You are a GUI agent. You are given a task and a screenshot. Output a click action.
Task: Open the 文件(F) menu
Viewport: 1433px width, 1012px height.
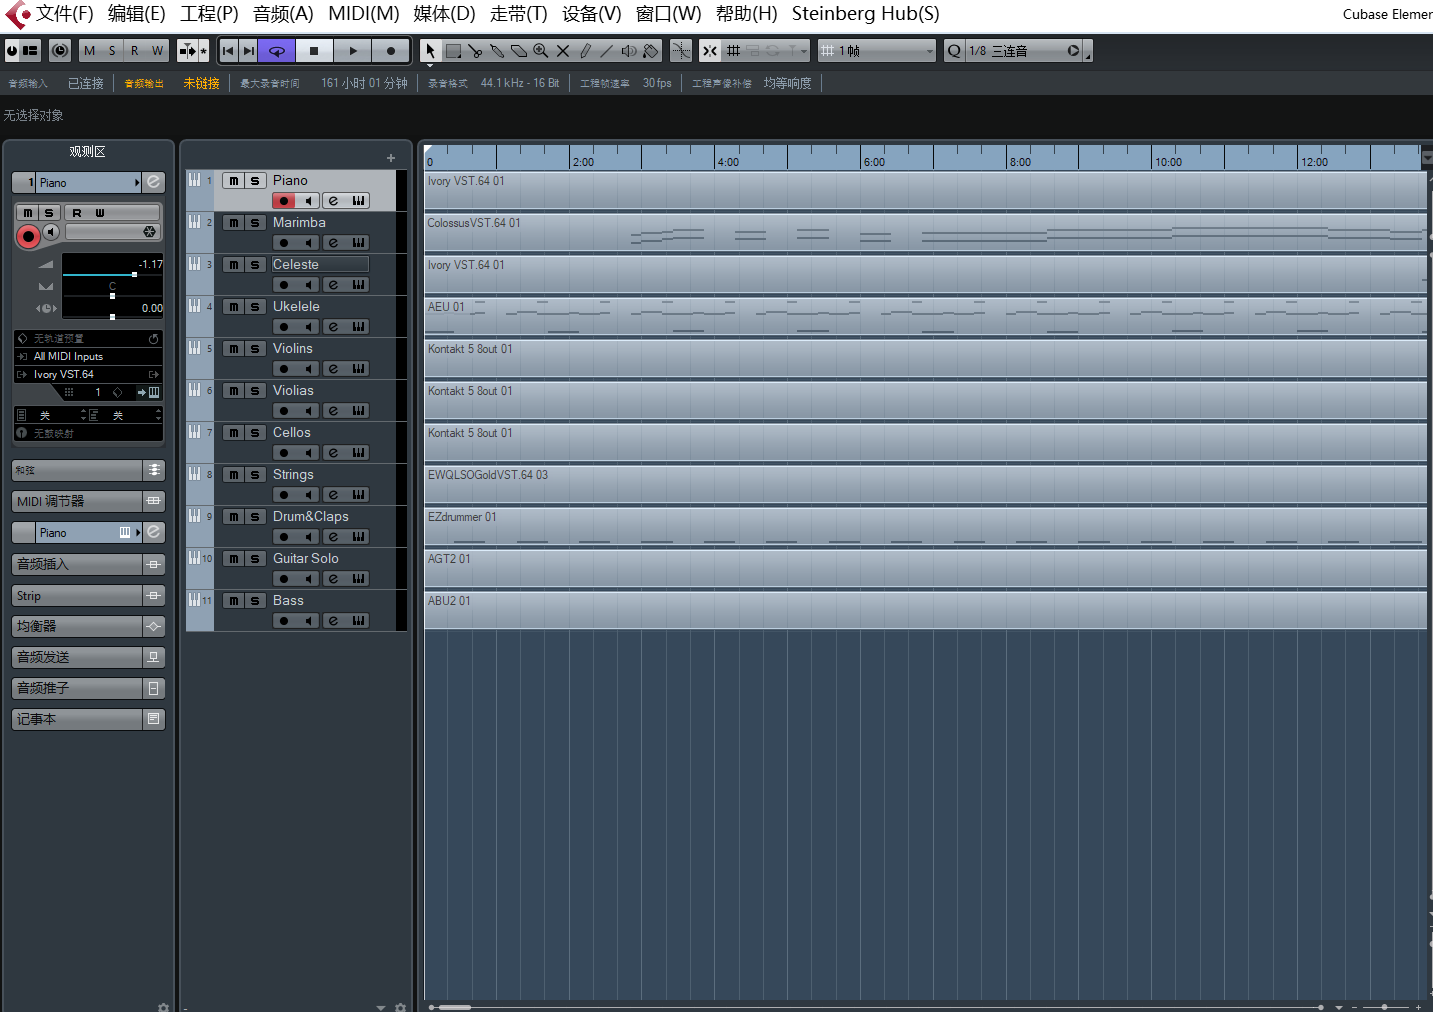tap(65, 14)
